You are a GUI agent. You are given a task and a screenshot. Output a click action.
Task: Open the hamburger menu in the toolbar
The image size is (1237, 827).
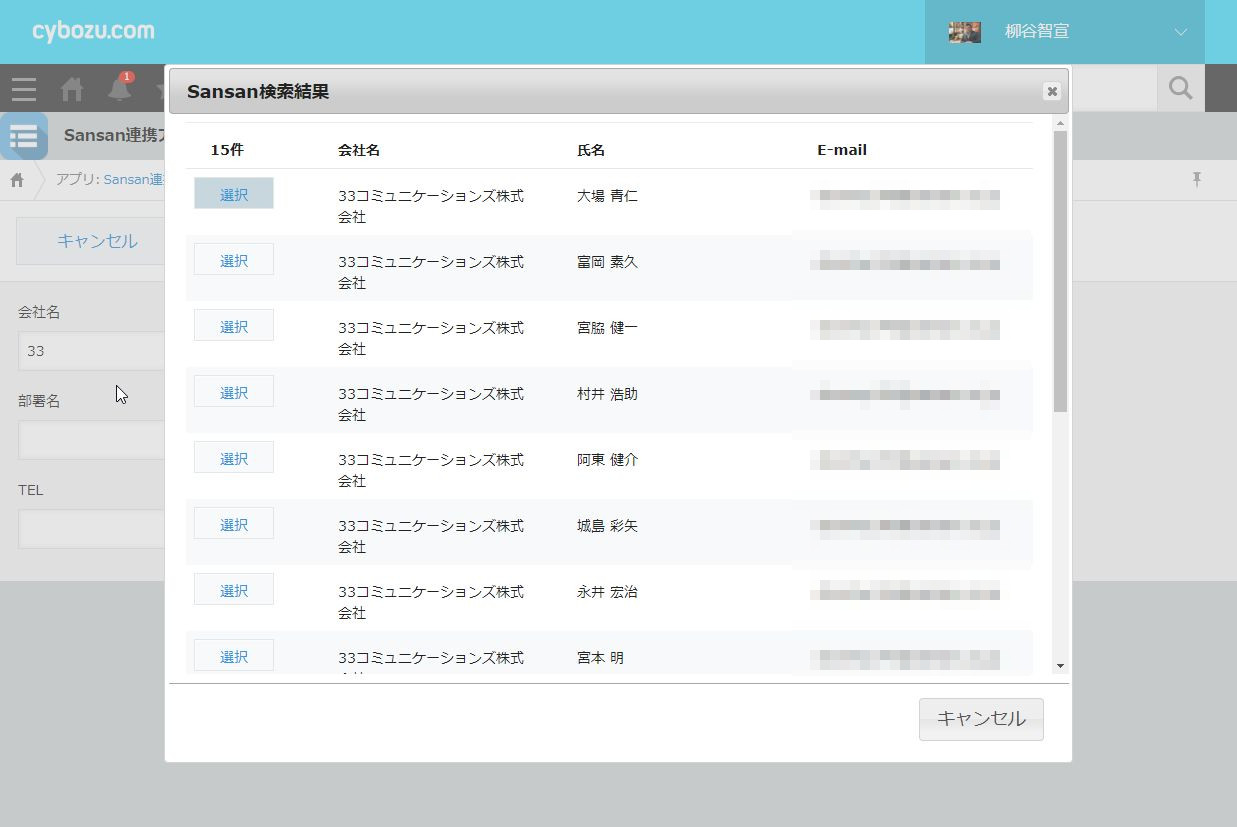(x=24, y=89)
